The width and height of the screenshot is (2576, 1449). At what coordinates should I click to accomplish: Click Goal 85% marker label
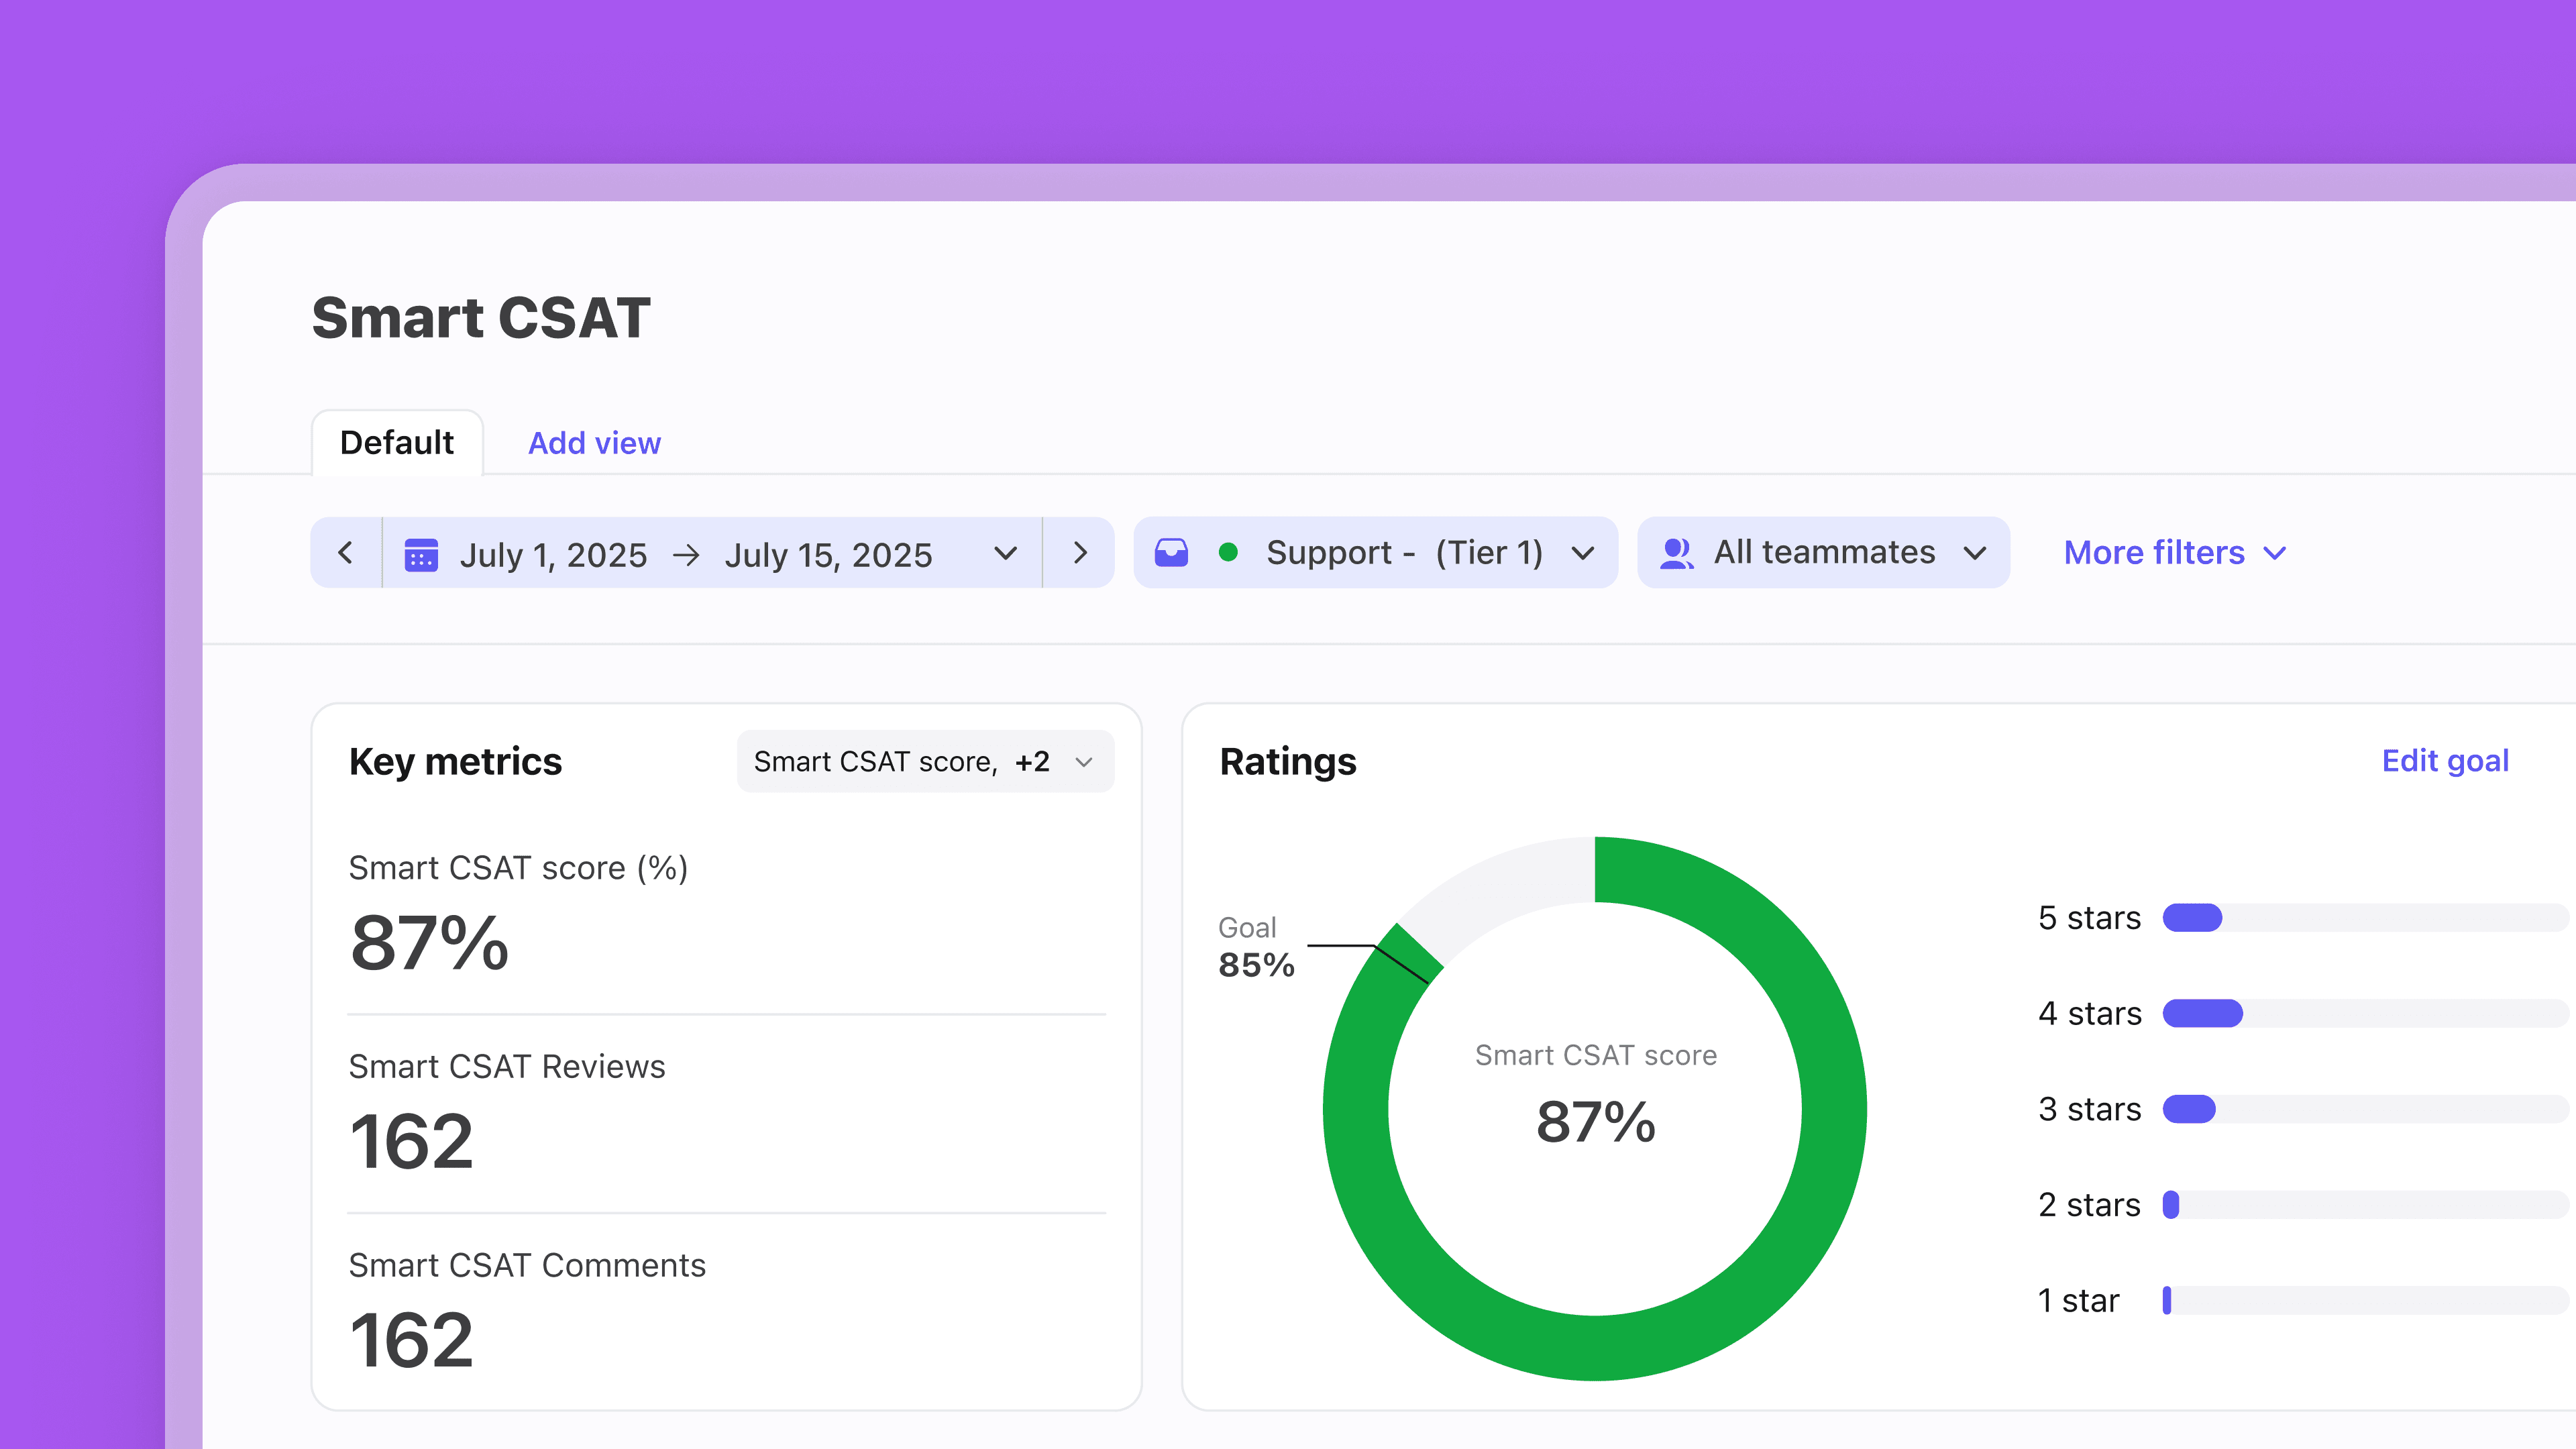pos(1256,946)
